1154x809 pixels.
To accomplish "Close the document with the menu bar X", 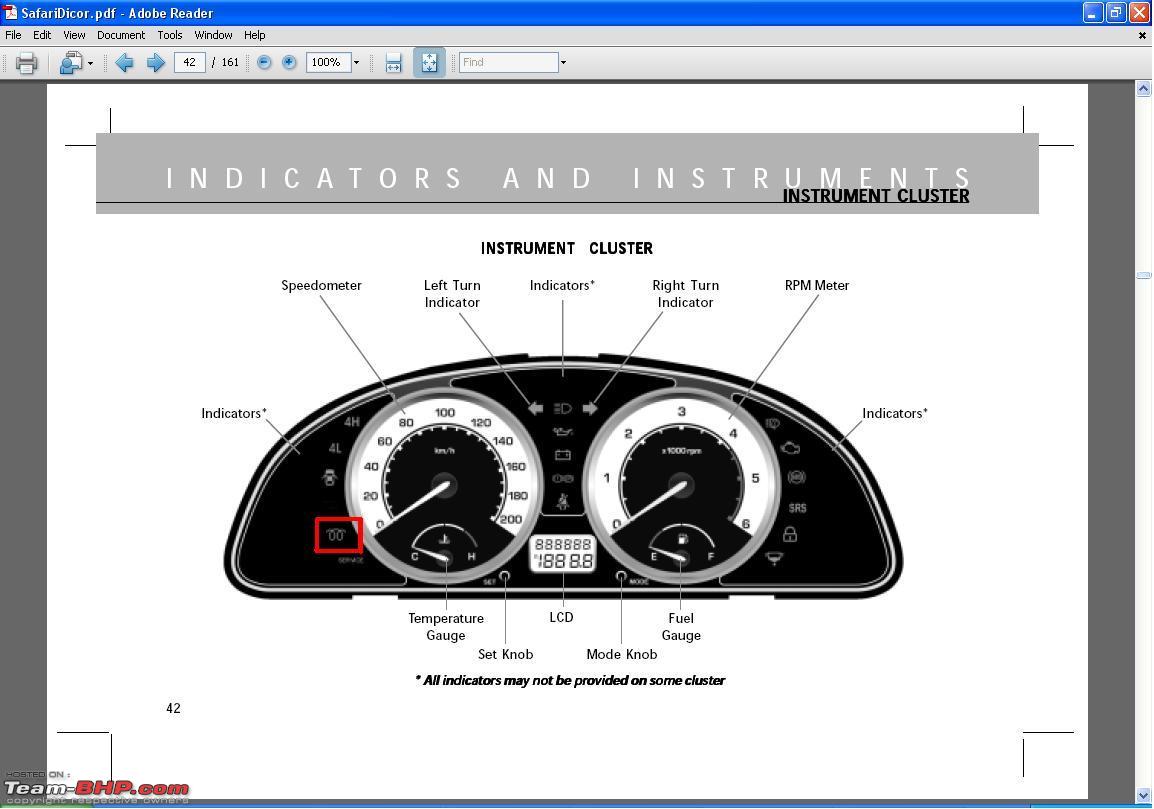I will pos(1142,35).
